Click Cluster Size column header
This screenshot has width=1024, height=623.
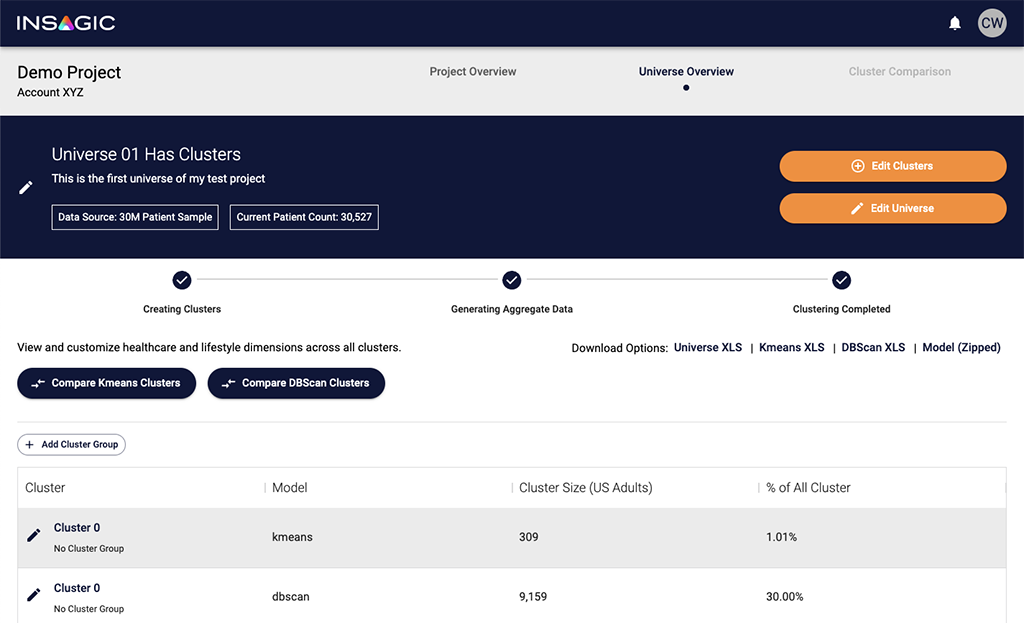[x=586, y=488]
